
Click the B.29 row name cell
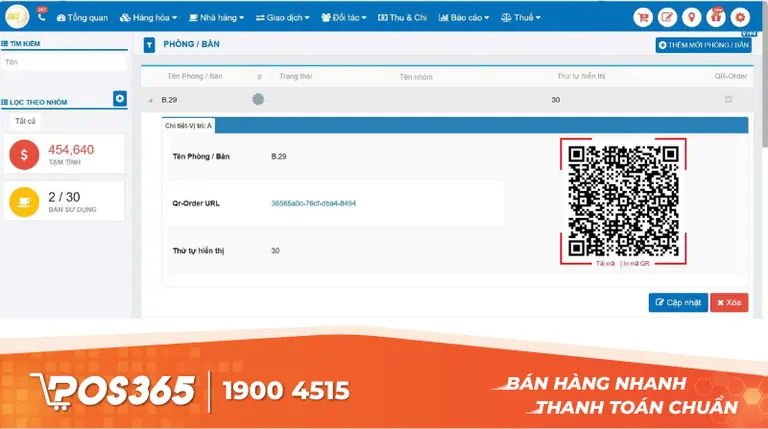169,100
